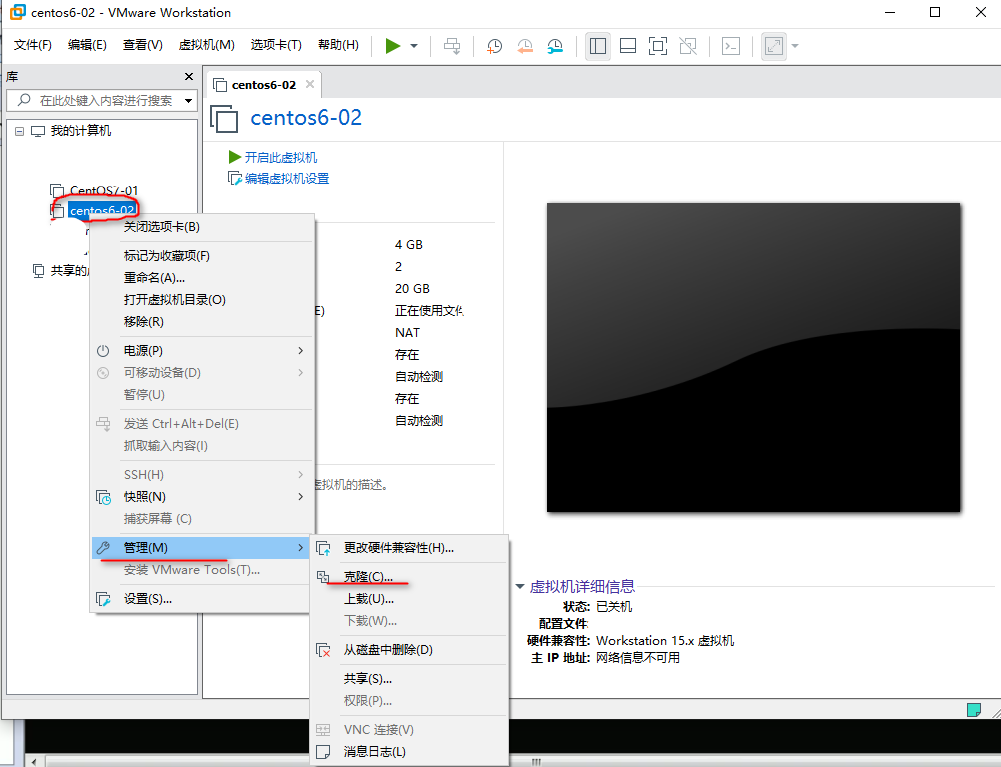Image resolution: width=1001 pixels, height=767 pixels.
Task: Click the green Power On play icon in toolbar
Action: [x=393, y=46]
